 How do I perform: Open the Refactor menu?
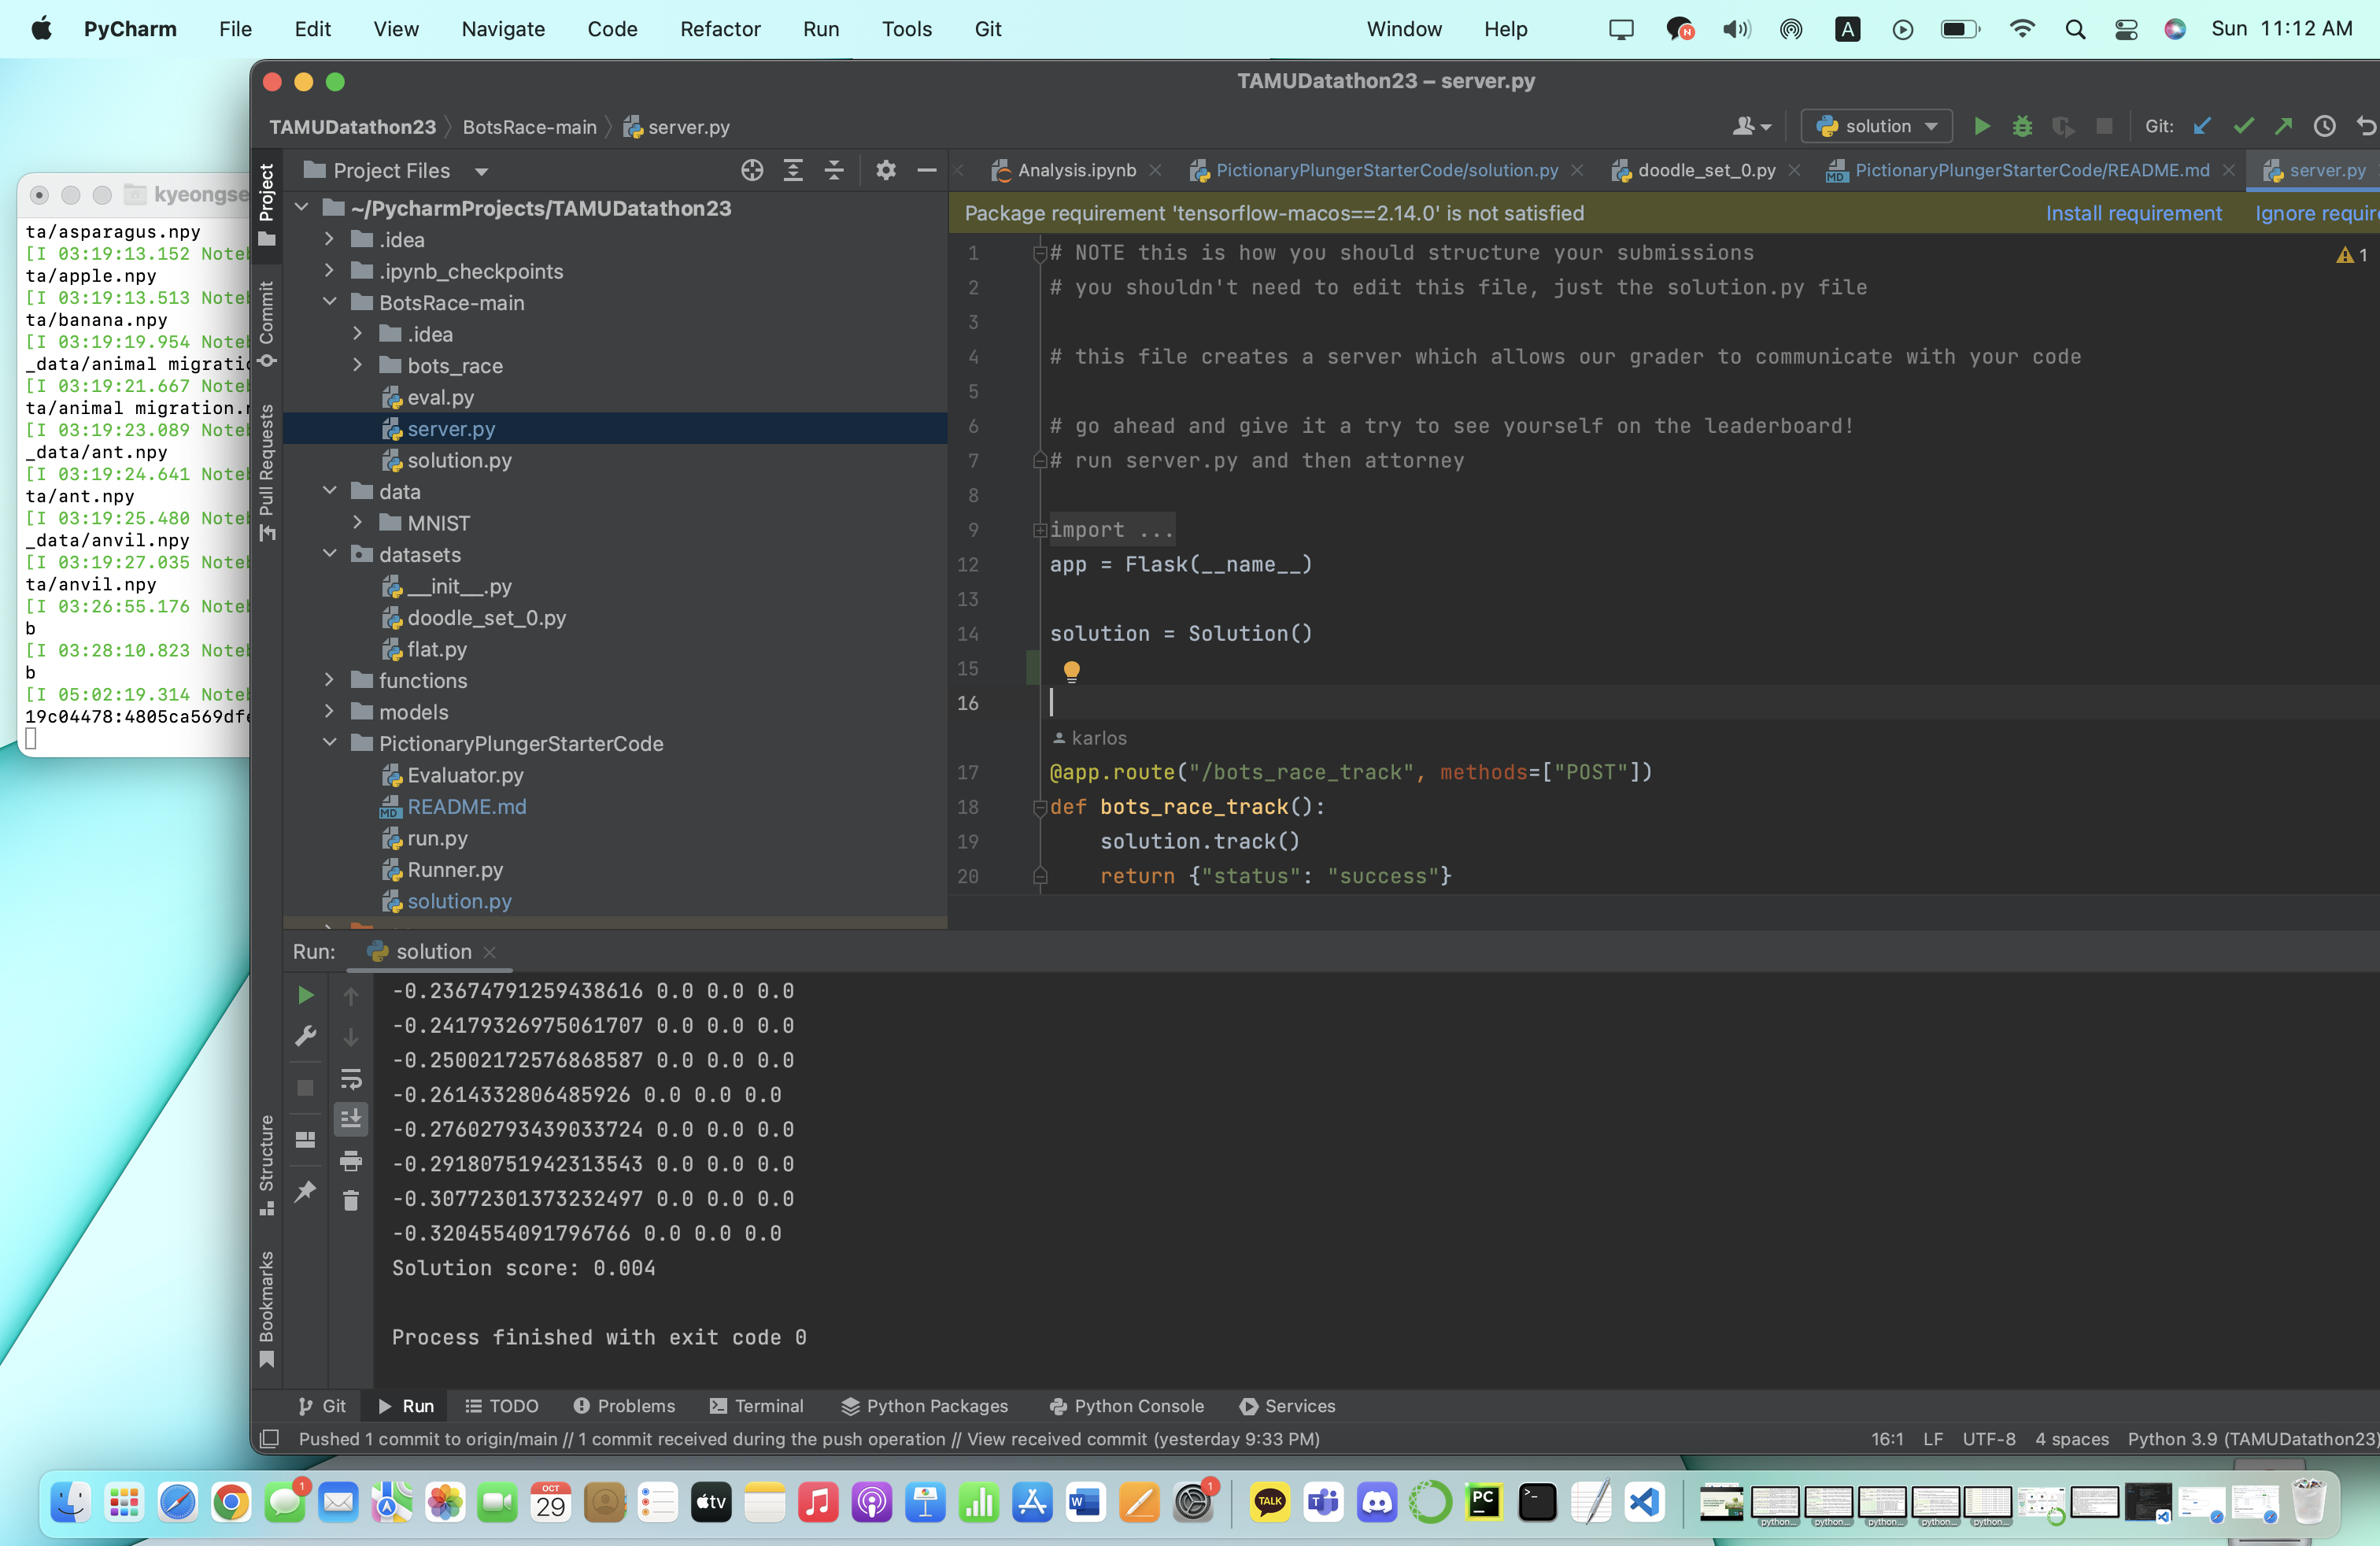[720, 29]
